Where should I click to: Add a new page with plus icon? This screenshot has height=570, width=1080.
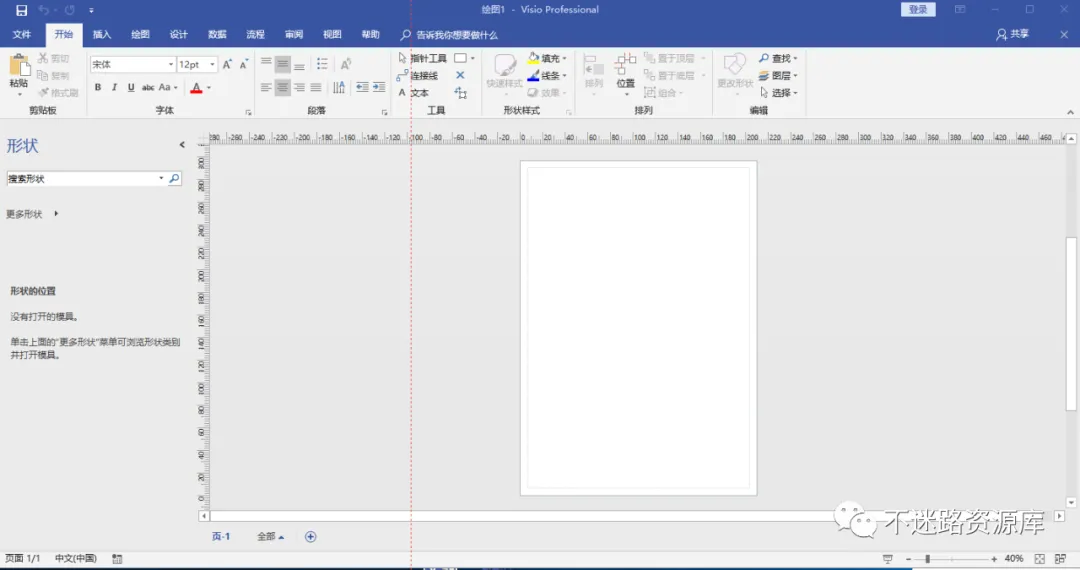pyautogui.click(x=311, y=537)
